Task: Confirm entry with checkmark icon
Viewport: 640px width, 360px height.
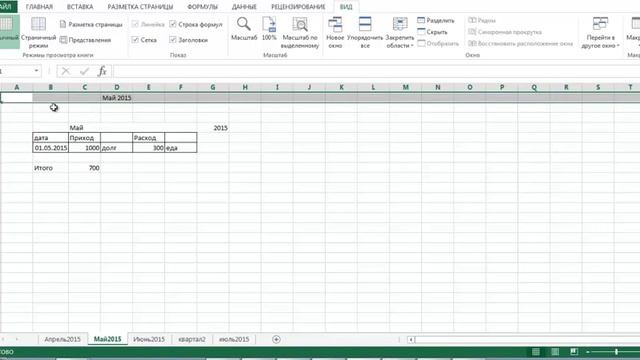Action: coord(84,71)
